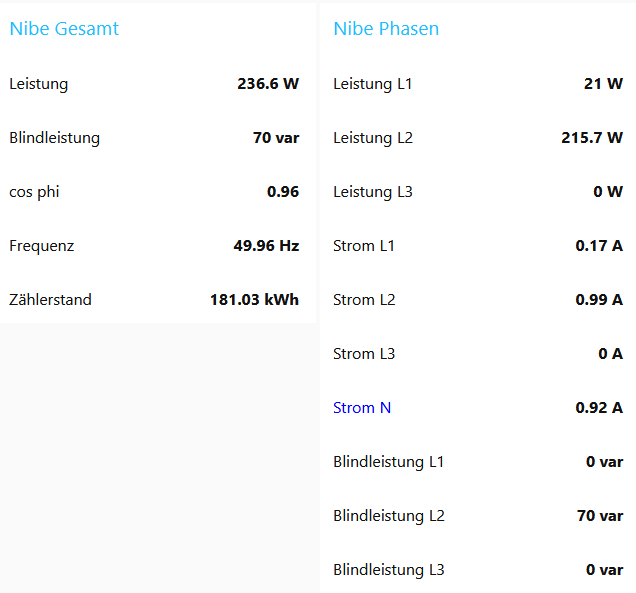The width and height of the screenshot is (636, 593).
Task: Open the Leistung L1 entity
Action: click(373, 84)
